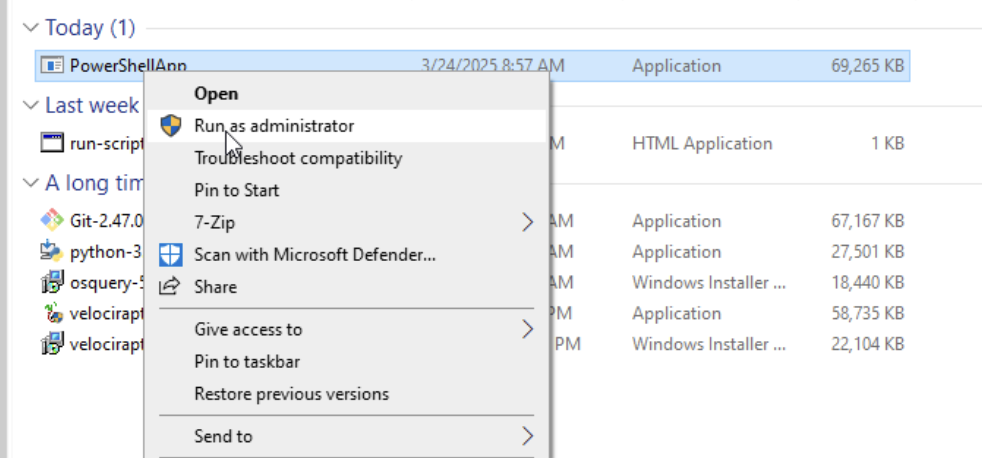Click the Microsoft Defender shield icon
The width and height of the screenshot is (982, 458).
click(170, 254)
